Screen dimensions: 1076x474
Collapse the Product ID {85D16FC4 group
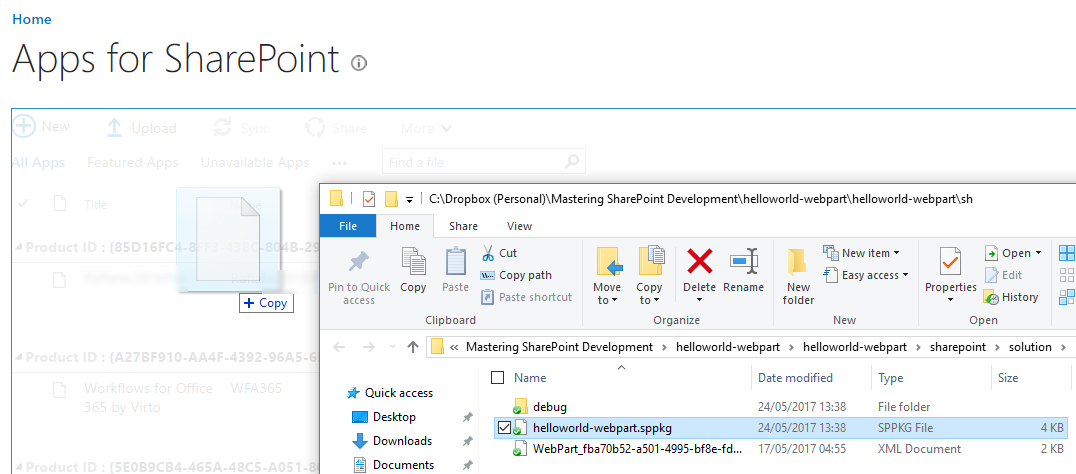pyautogui.click(x=19, y=248)
